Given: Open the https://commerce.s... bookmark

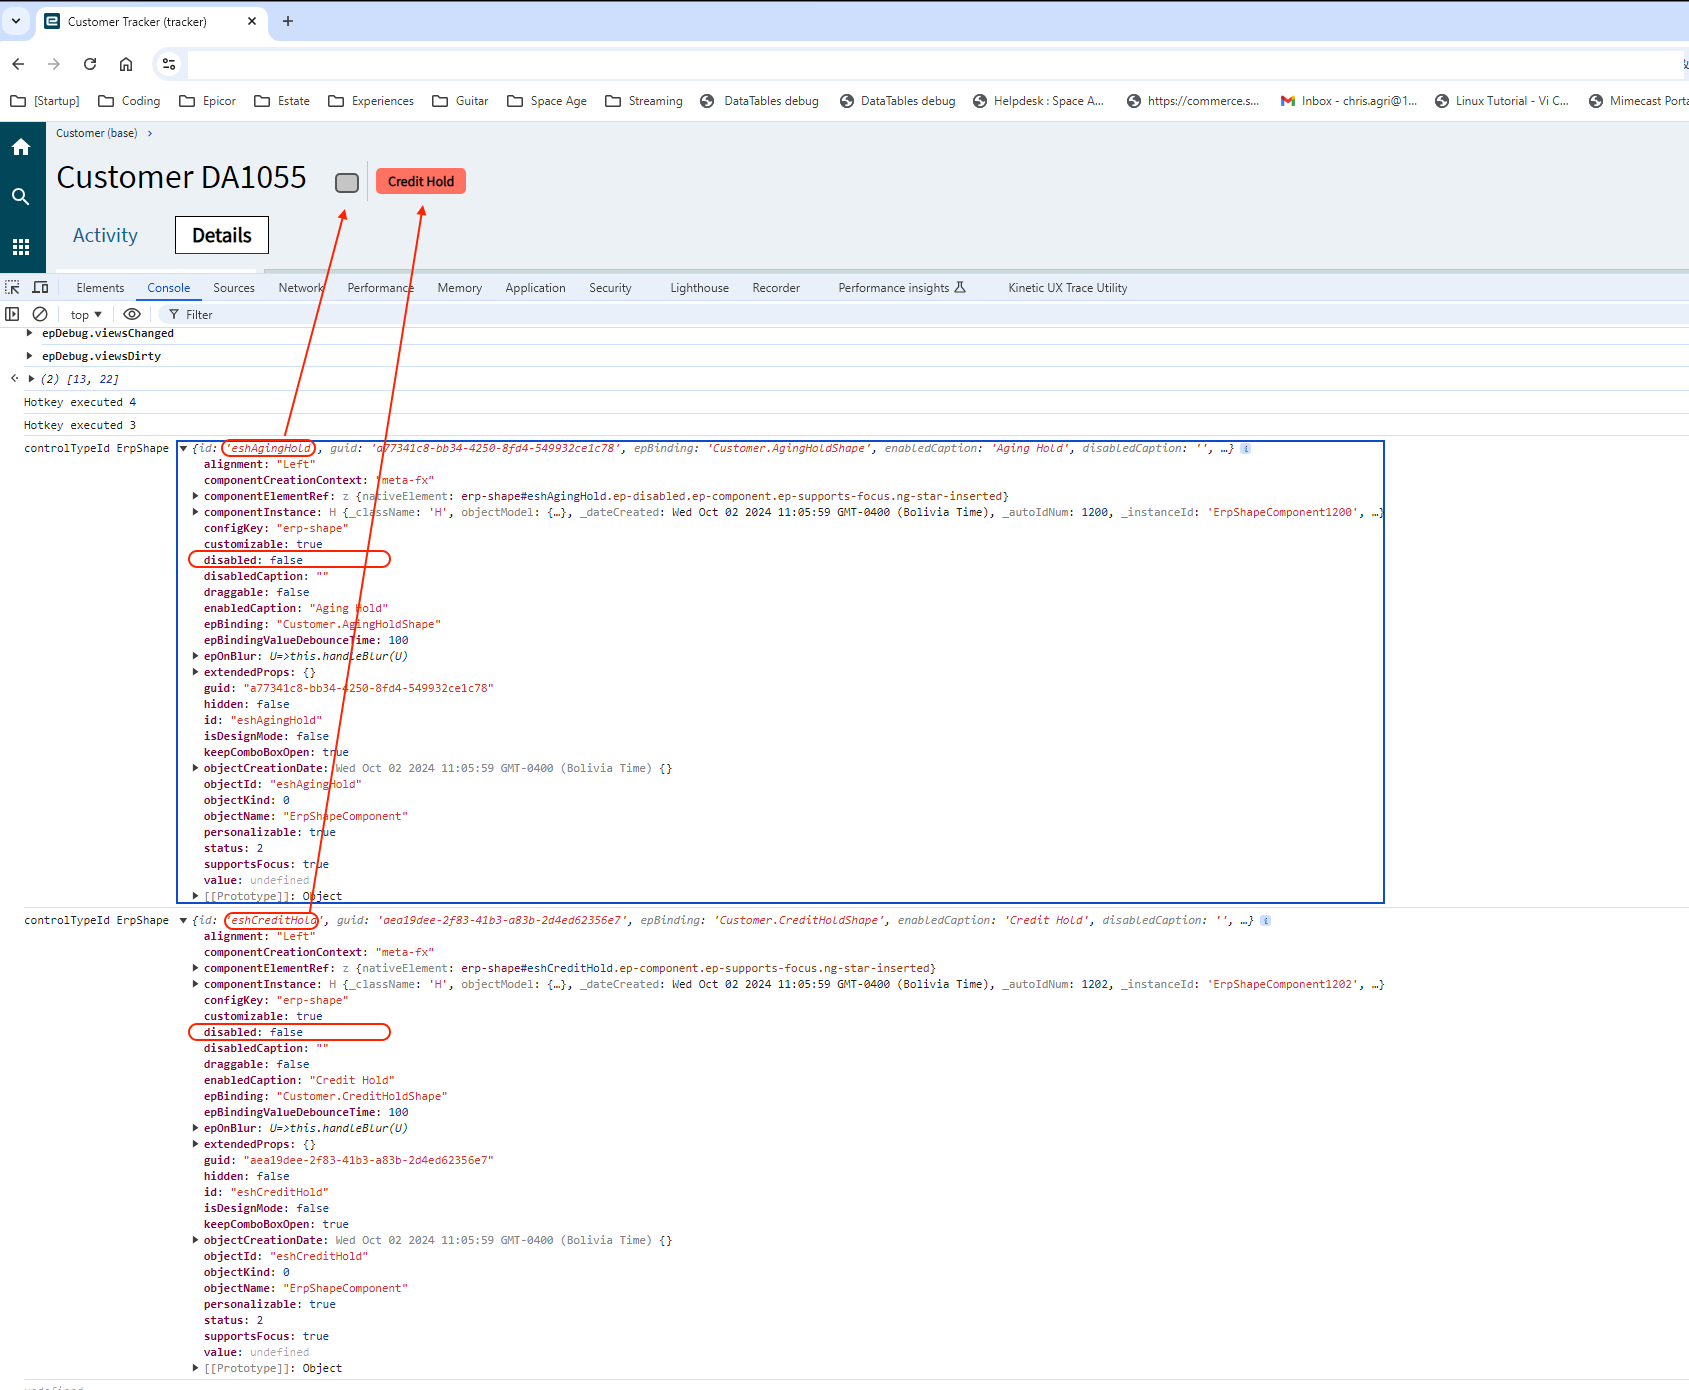Looking at the screenshot, I should 1193,101.
